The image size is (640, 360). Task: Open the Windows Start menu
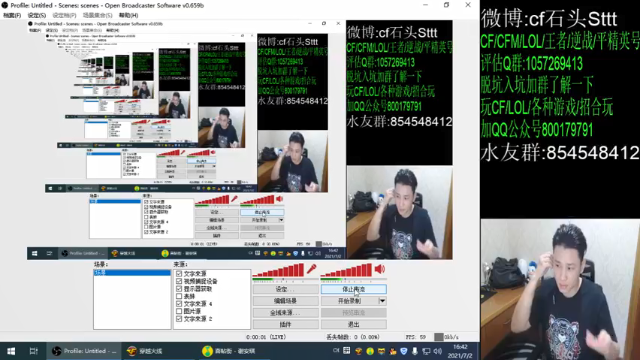pyautogui.click(x=11, y=351)
